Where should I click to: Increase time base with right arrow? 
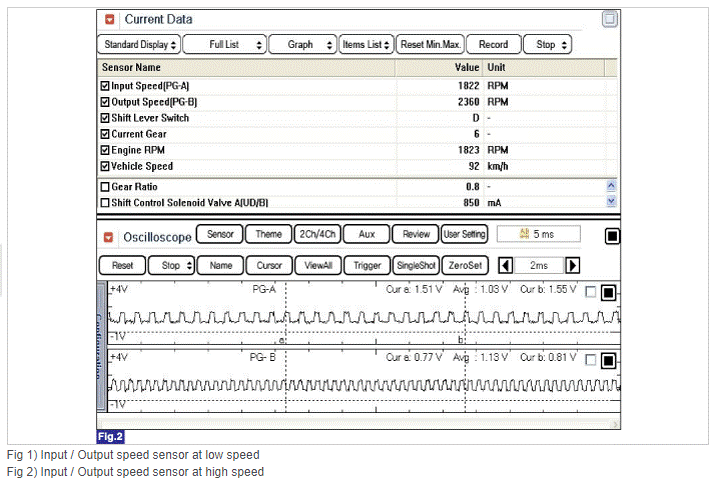click(573, 266)
